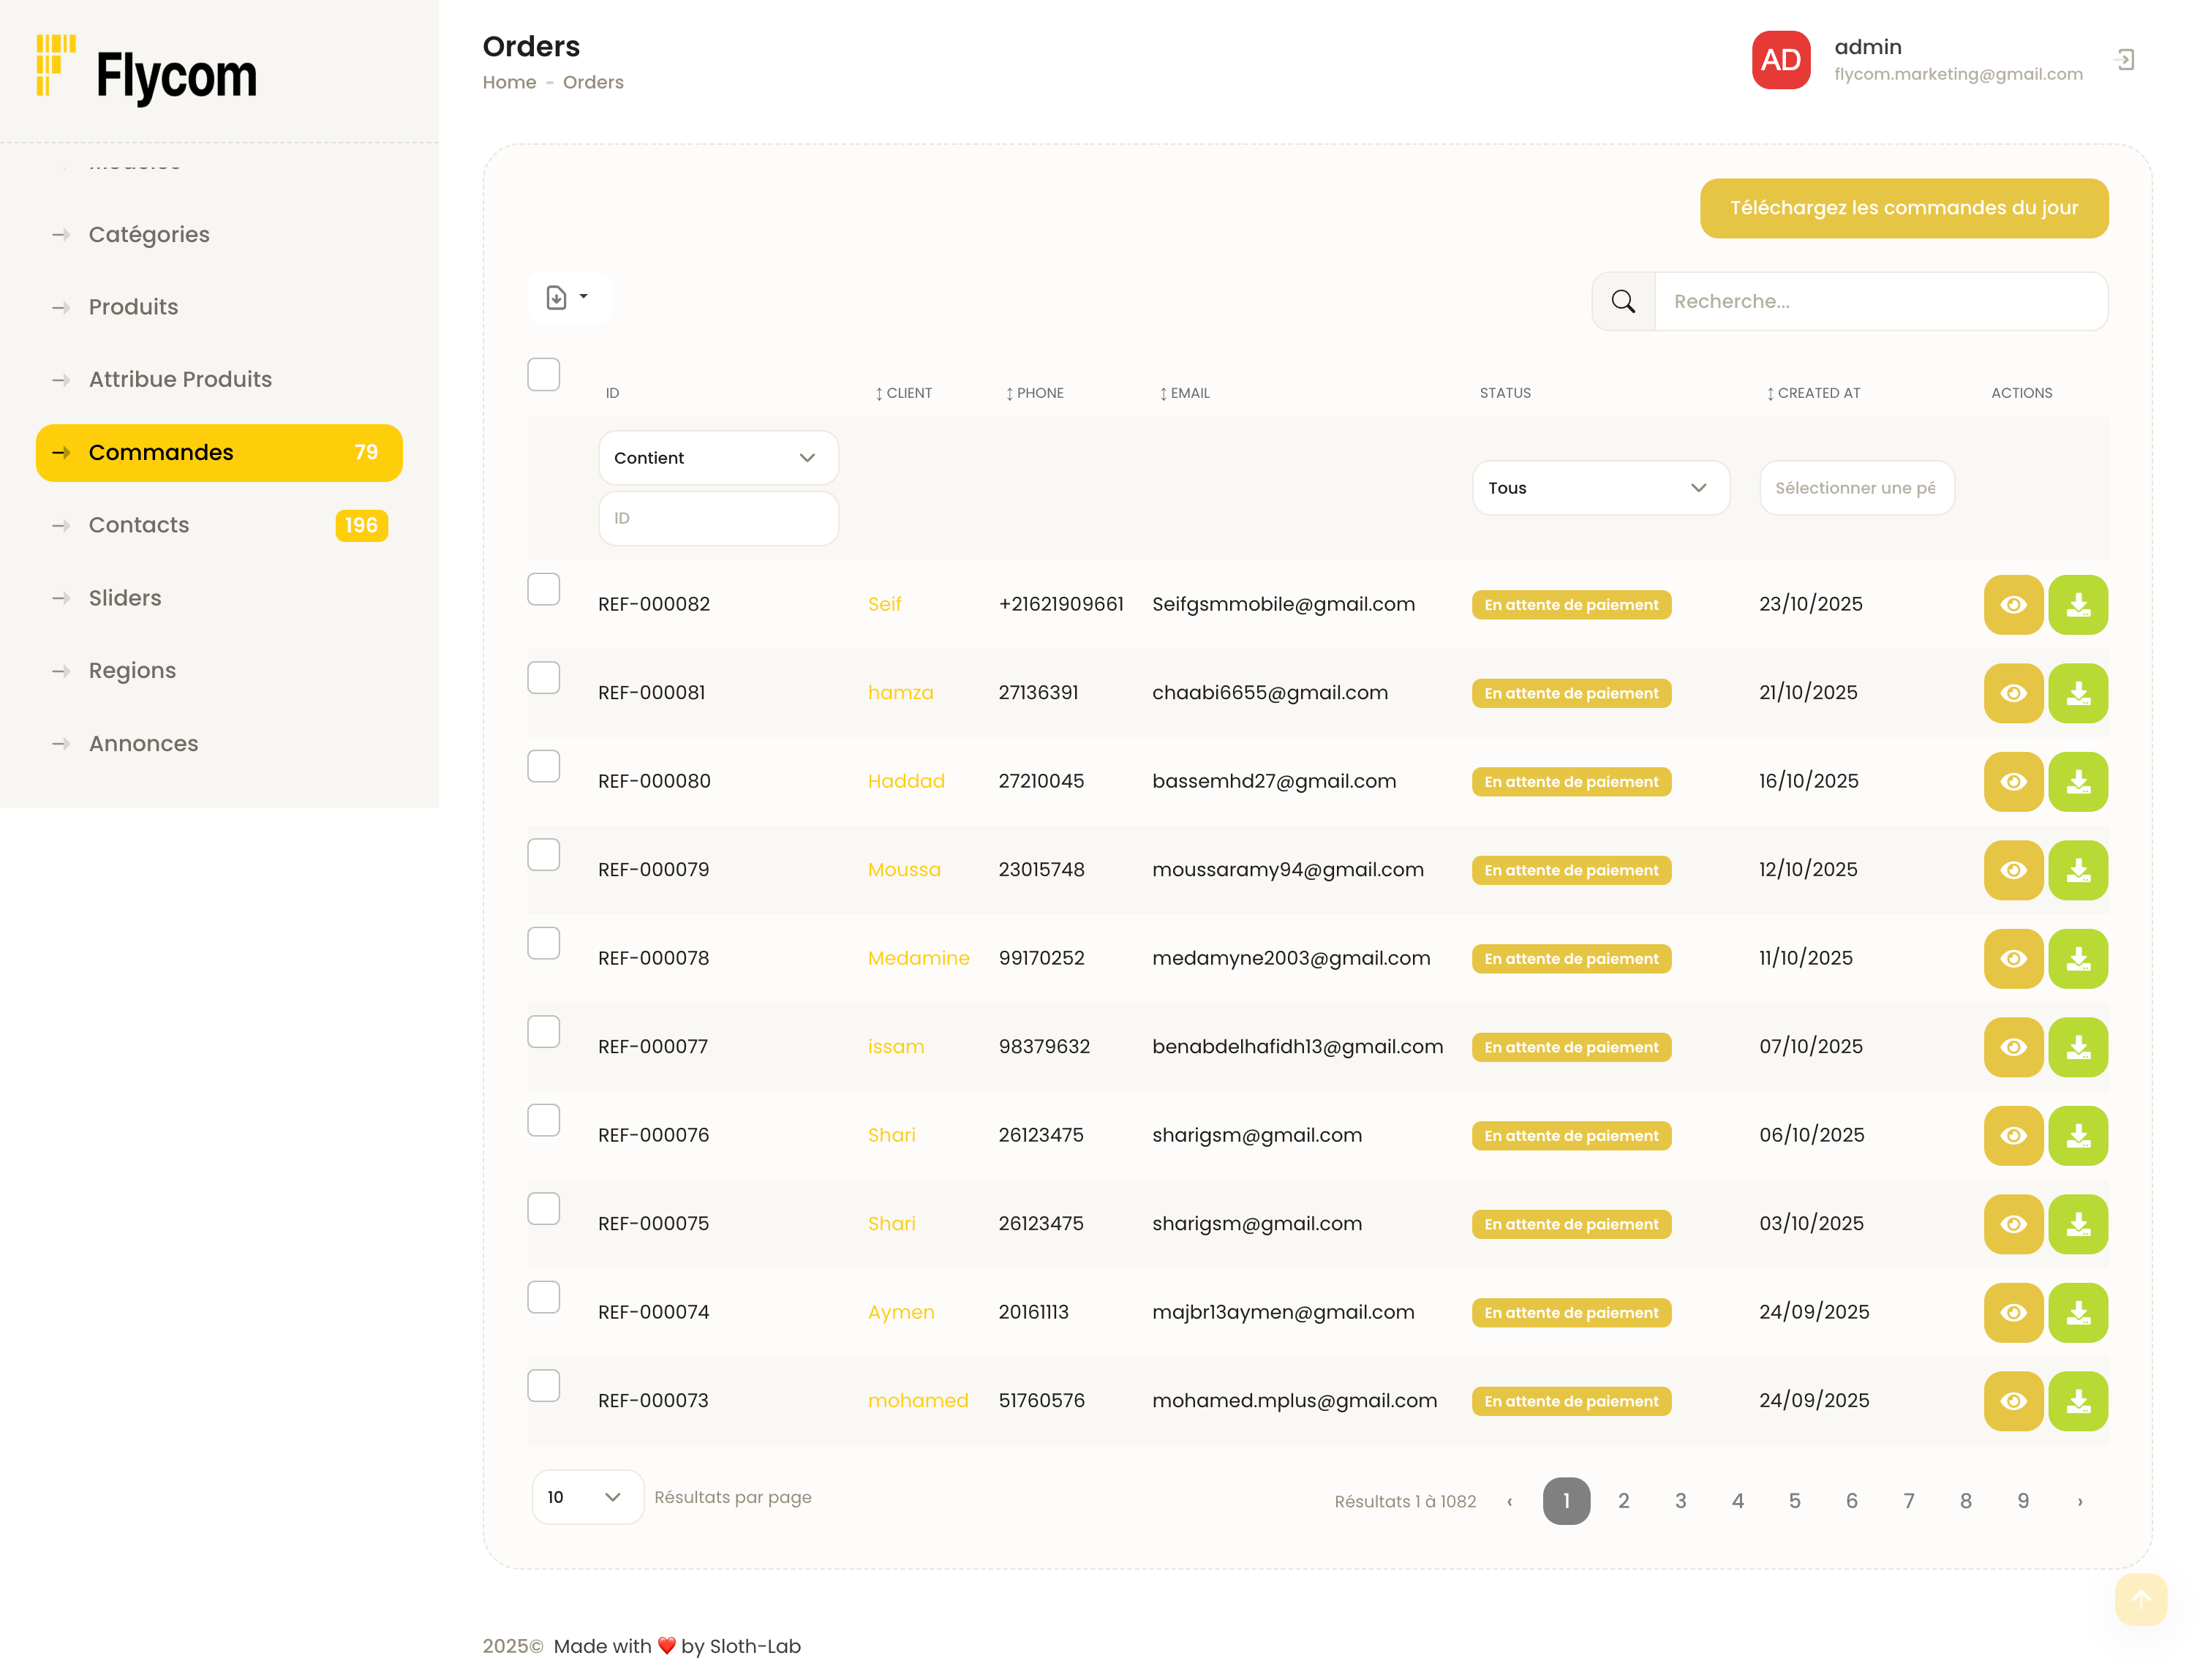The width and height of the screenshot is (2197, 1680).
Task: Download order REF-000079 with green icon
Action: (2078, 870)
